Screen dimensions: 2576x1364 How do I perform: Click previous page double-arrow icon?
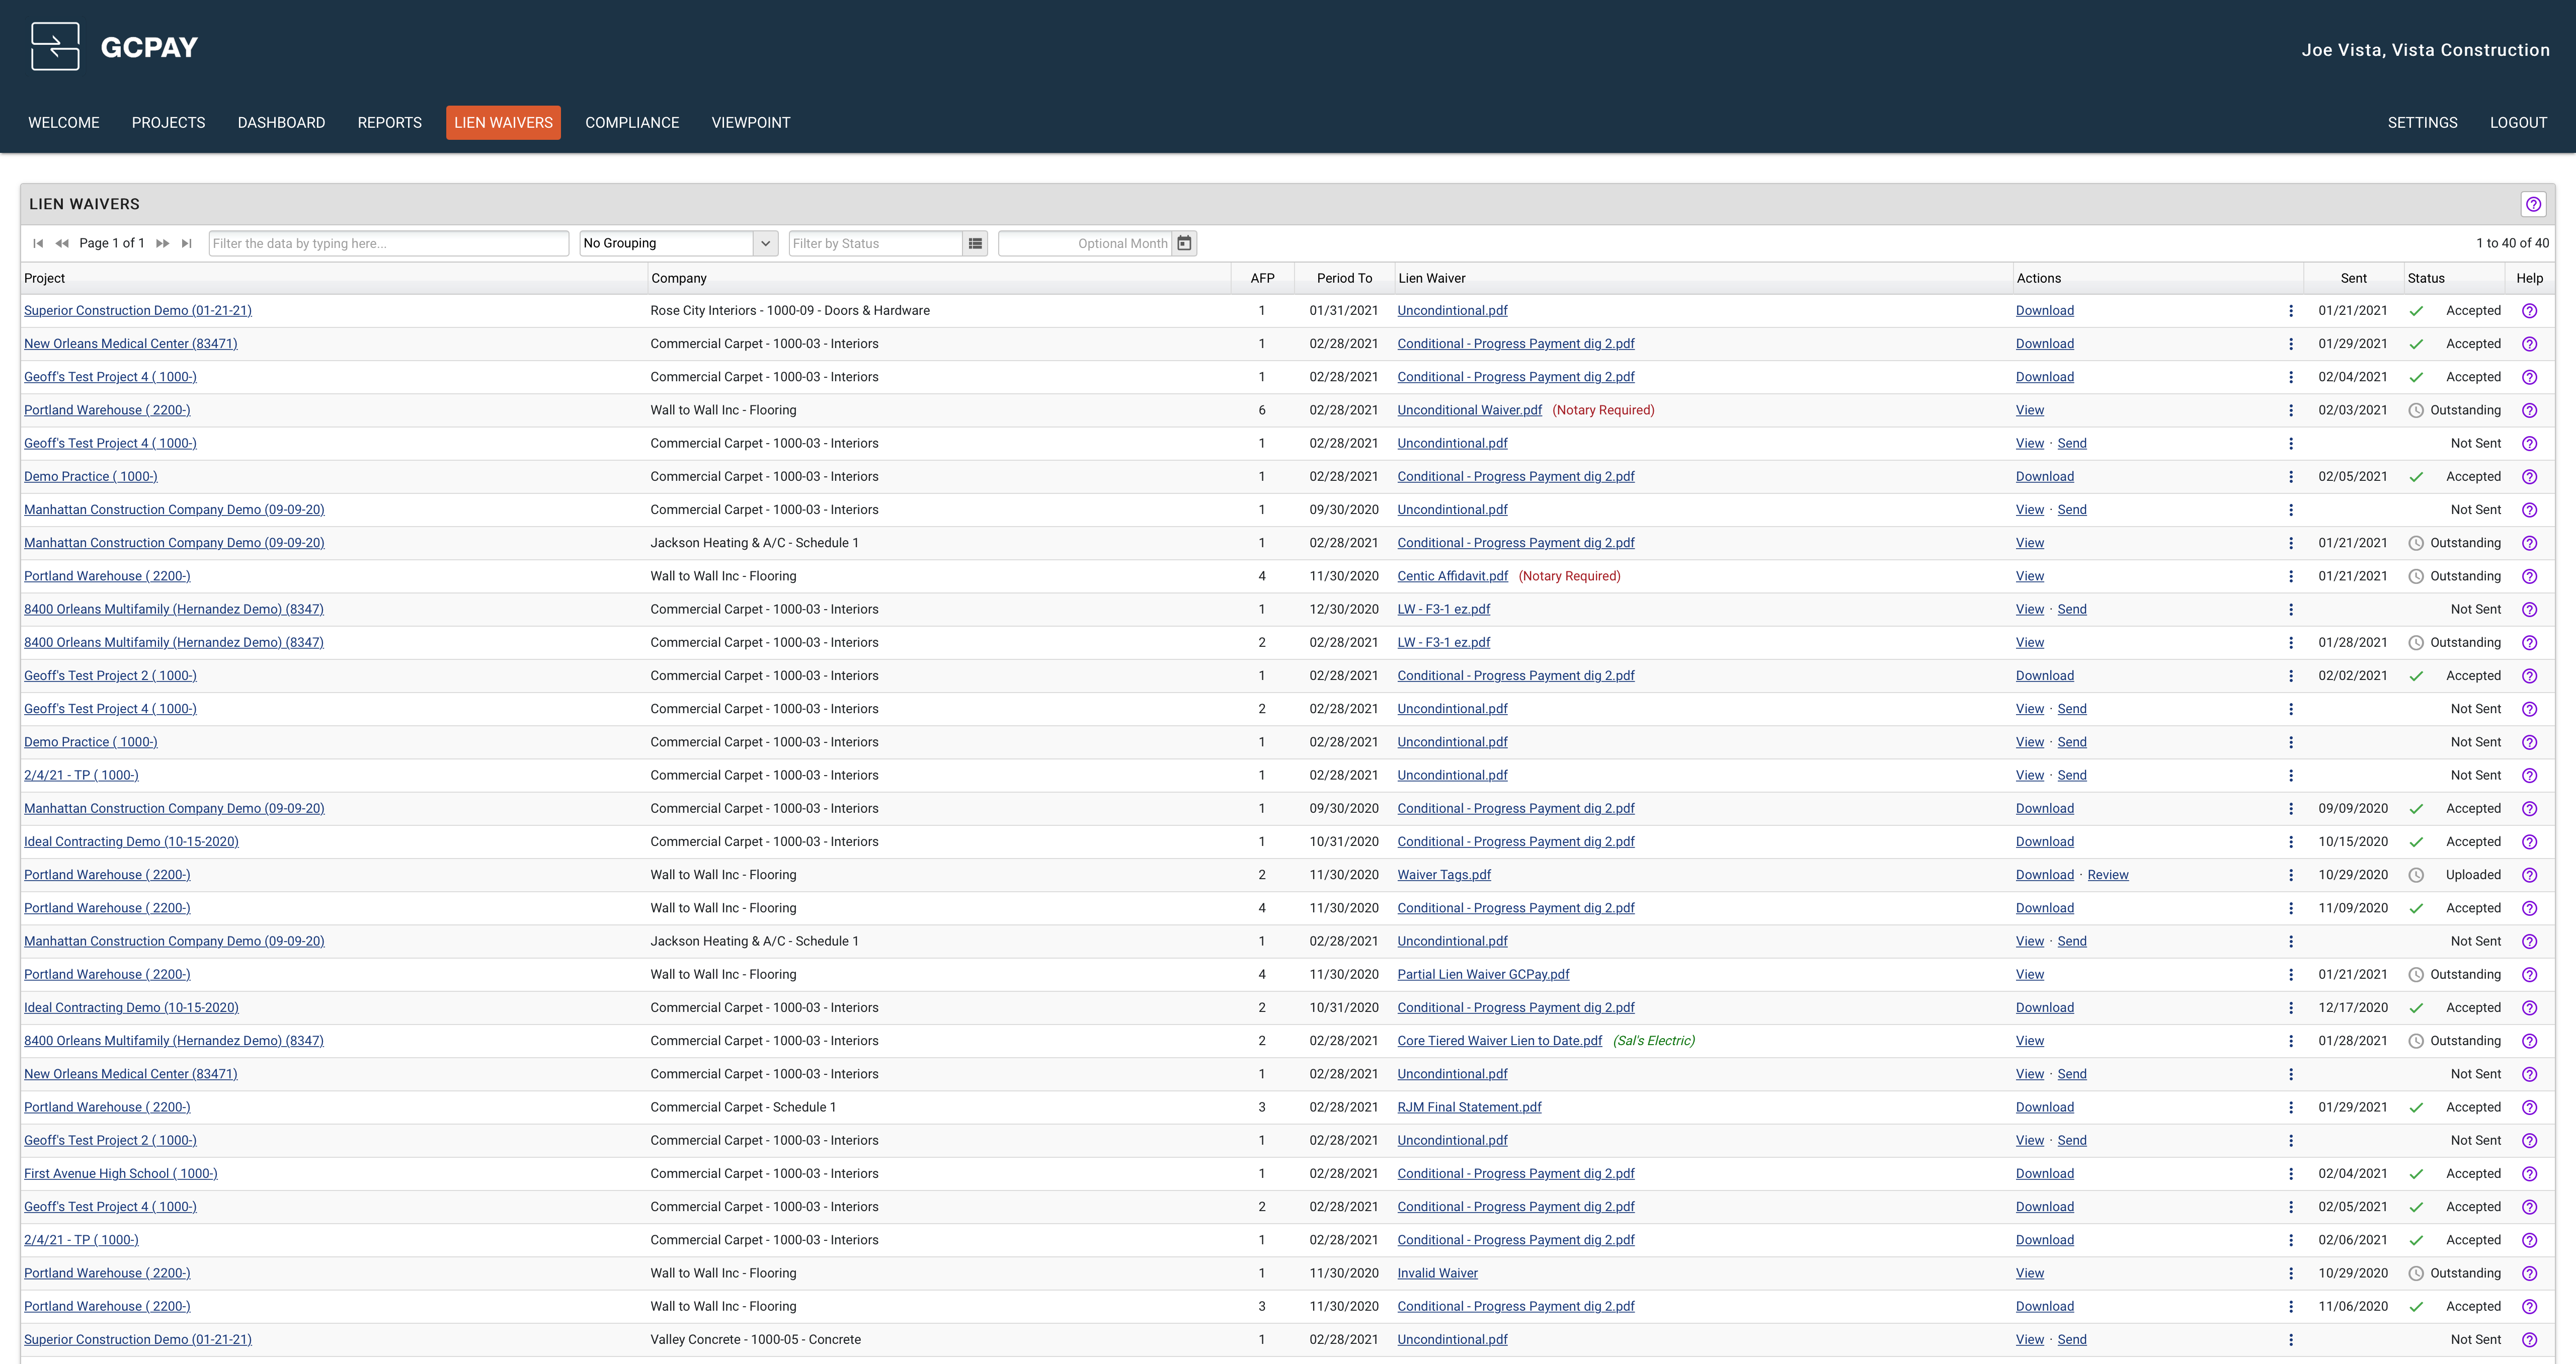pos(62,243)
